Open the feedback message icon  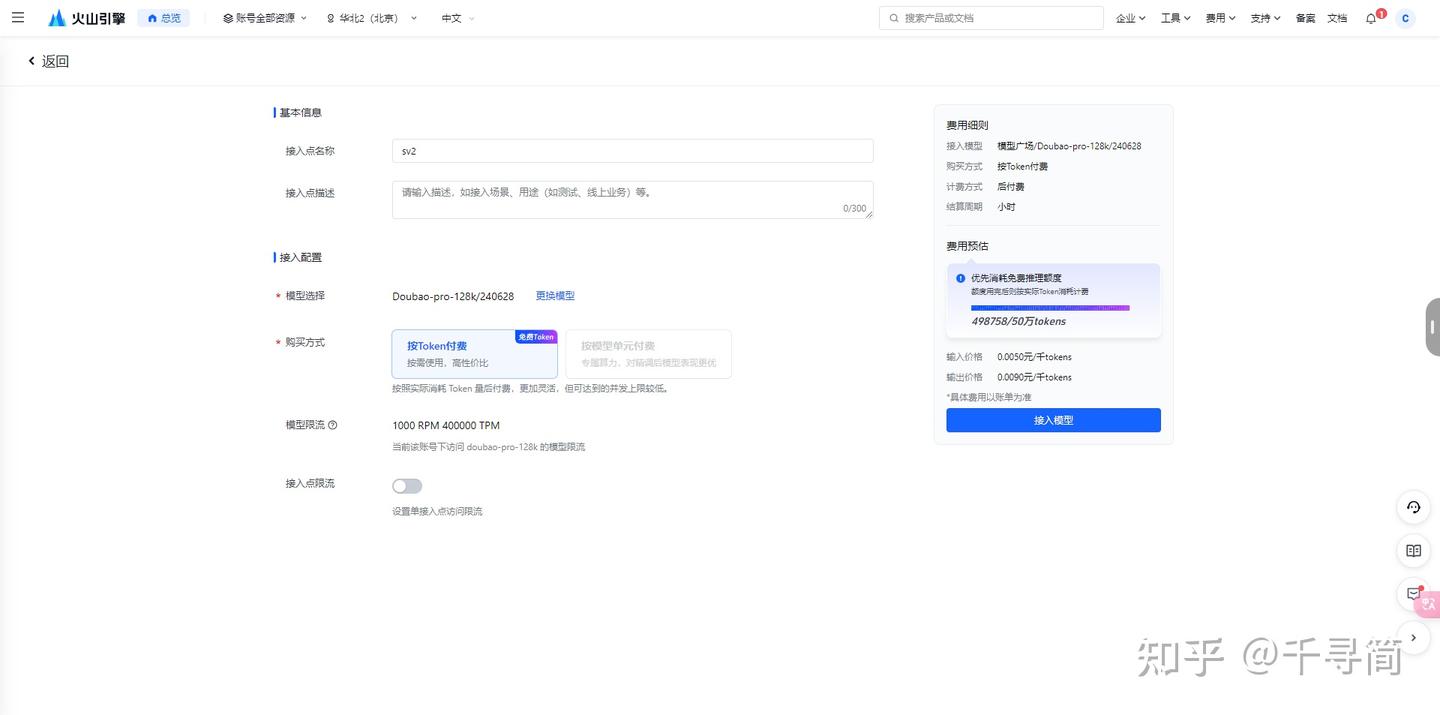point(1413,594)
